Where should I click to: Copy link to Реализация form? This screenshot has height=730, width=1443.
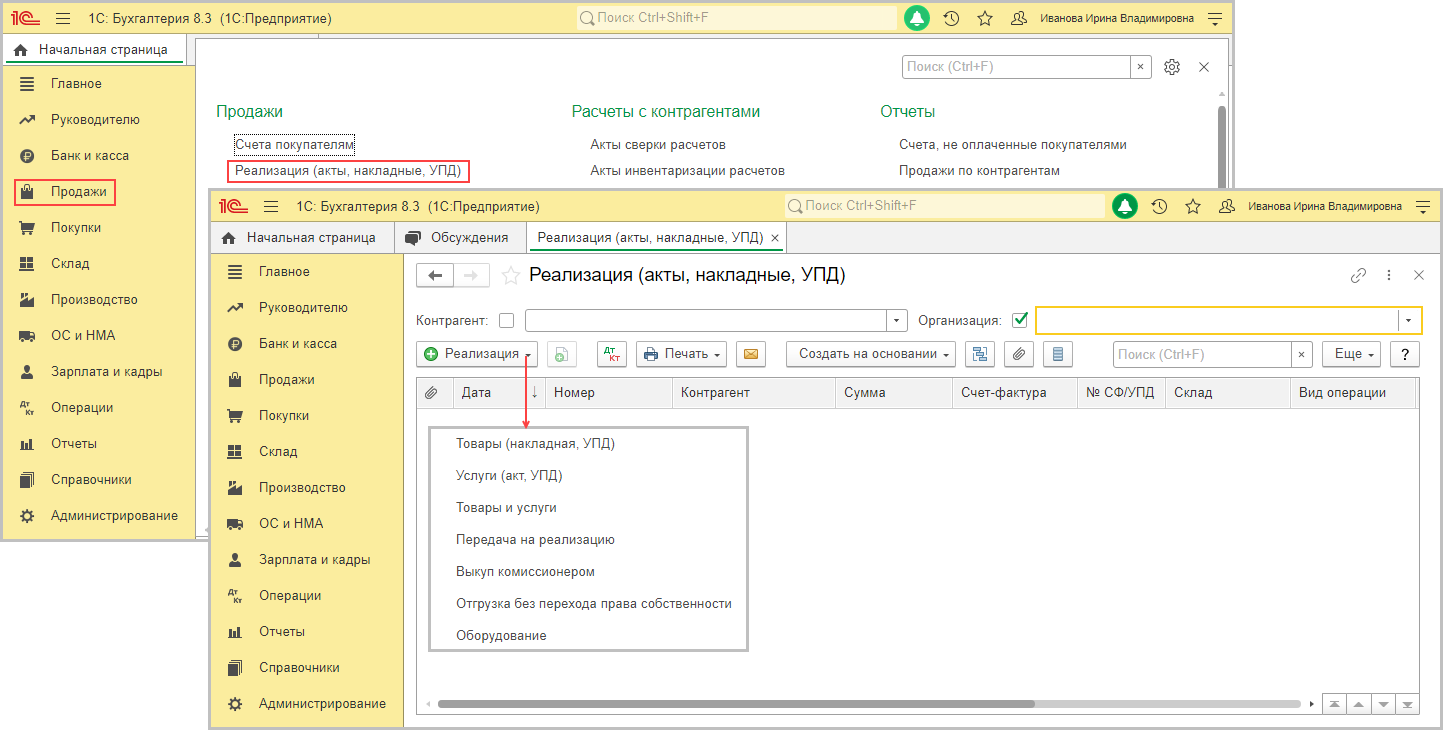click(1358, 275)
